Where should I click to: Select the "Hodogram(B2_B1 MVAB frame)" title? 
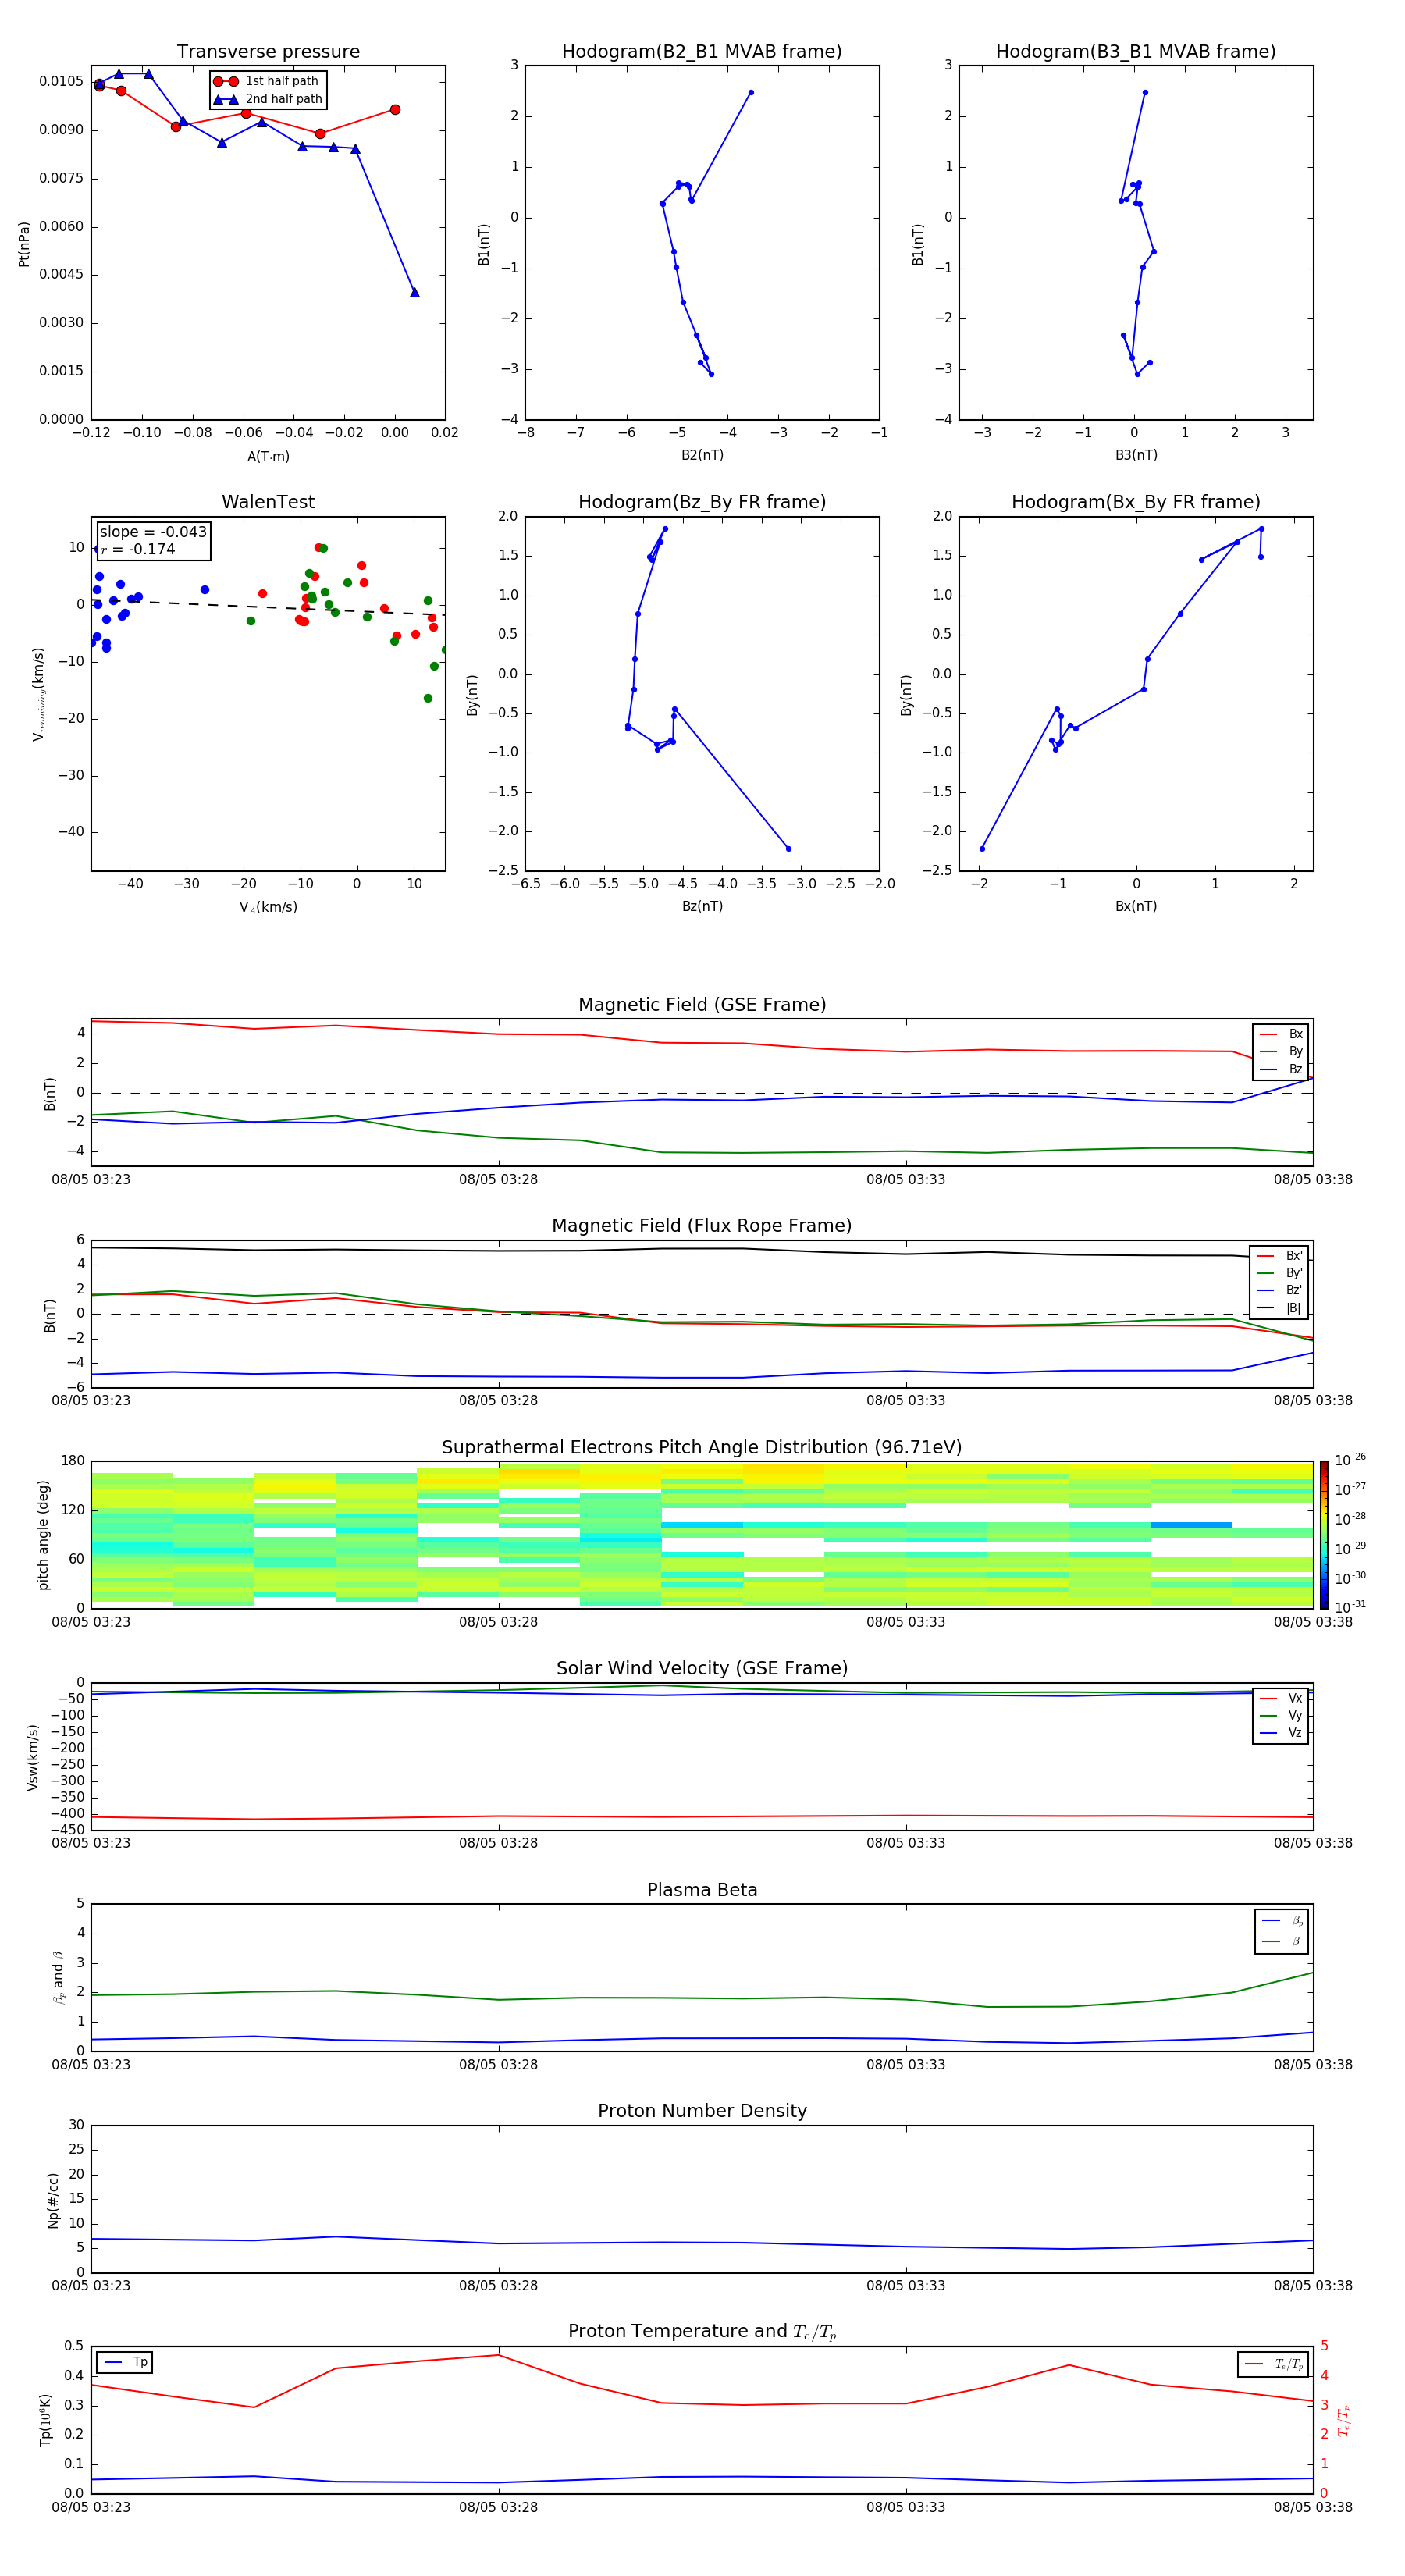[x=702, y=51]
